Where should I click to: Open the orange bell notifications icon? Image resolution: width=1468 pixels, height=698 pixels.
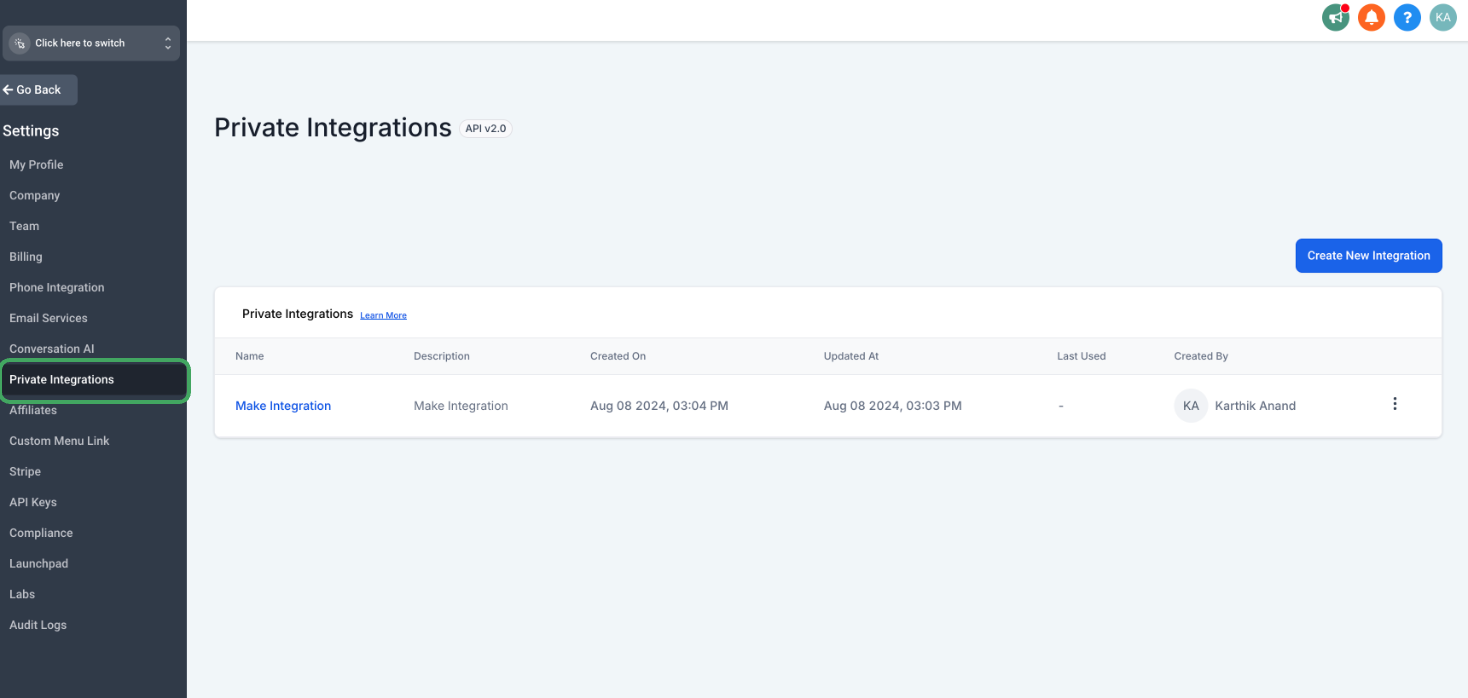click(x=1371, y=17)
